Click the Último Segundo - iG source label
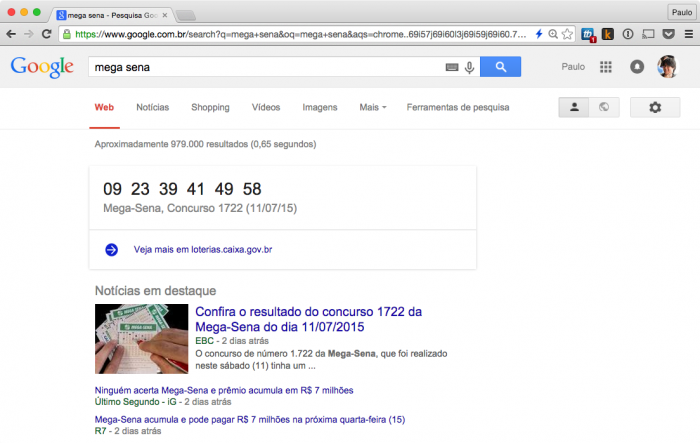This screenshot has width=700, height=443. (135, 402)
